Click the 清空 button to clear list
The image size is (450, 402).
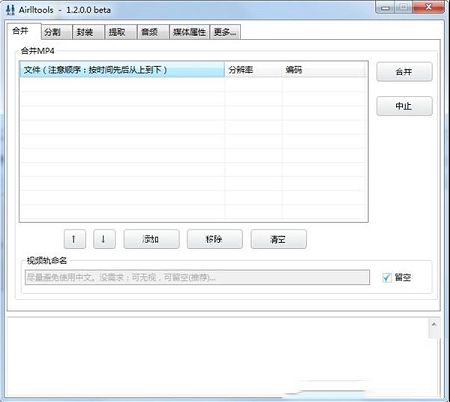click(278, 239)
